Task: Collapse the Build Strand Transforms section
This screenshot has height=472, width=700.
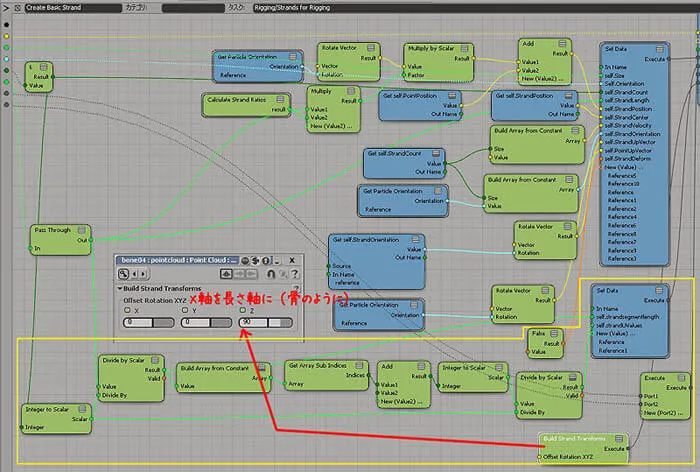Action: pos(120,288)
